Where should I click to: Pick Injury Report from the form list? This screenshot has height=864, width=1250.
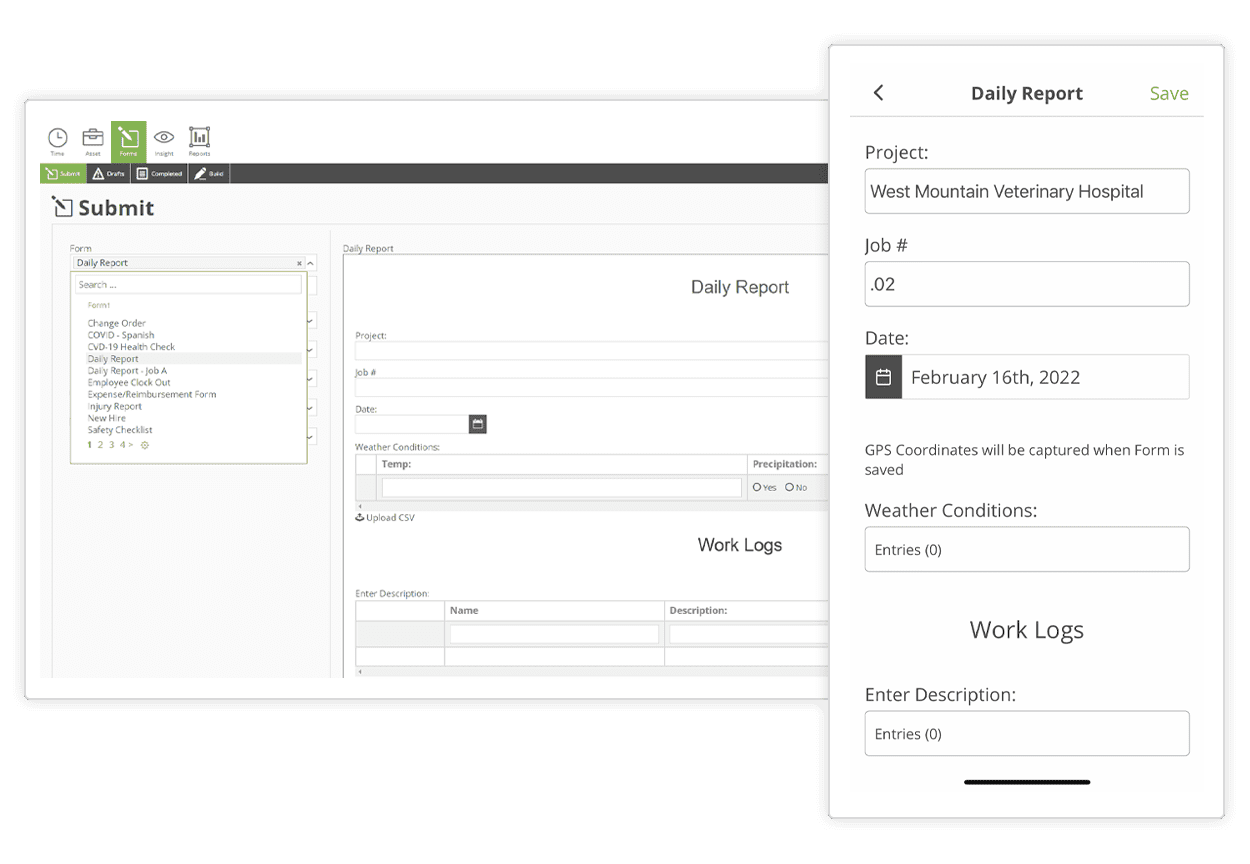(x=115, y=406)
